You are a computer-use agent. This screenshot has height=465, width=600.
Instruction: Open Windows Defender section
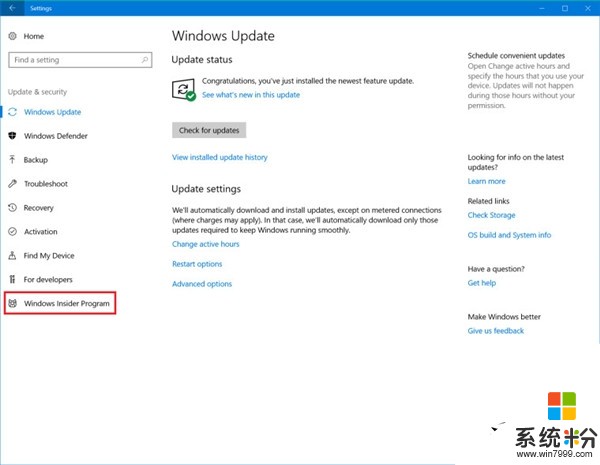coord(56,136)
